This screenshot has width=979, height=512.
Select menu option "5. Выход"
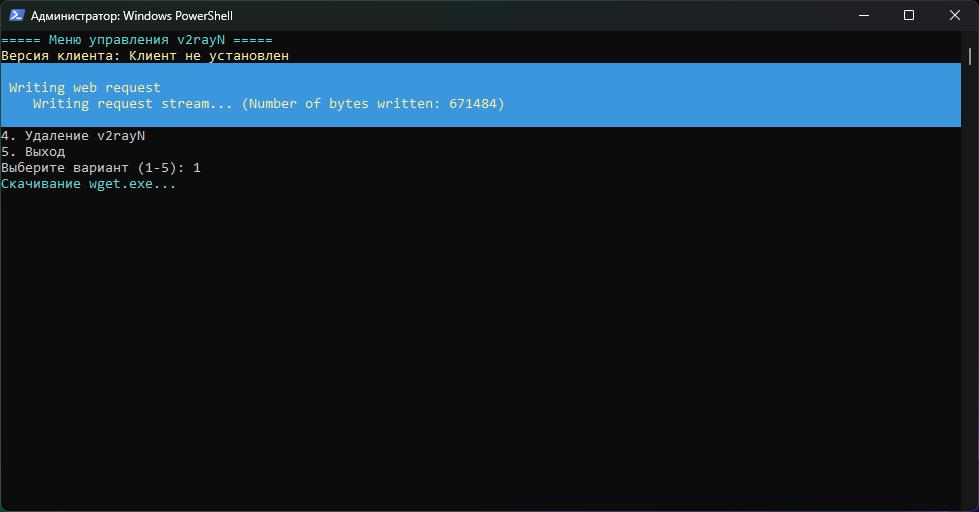coord(34,152)
